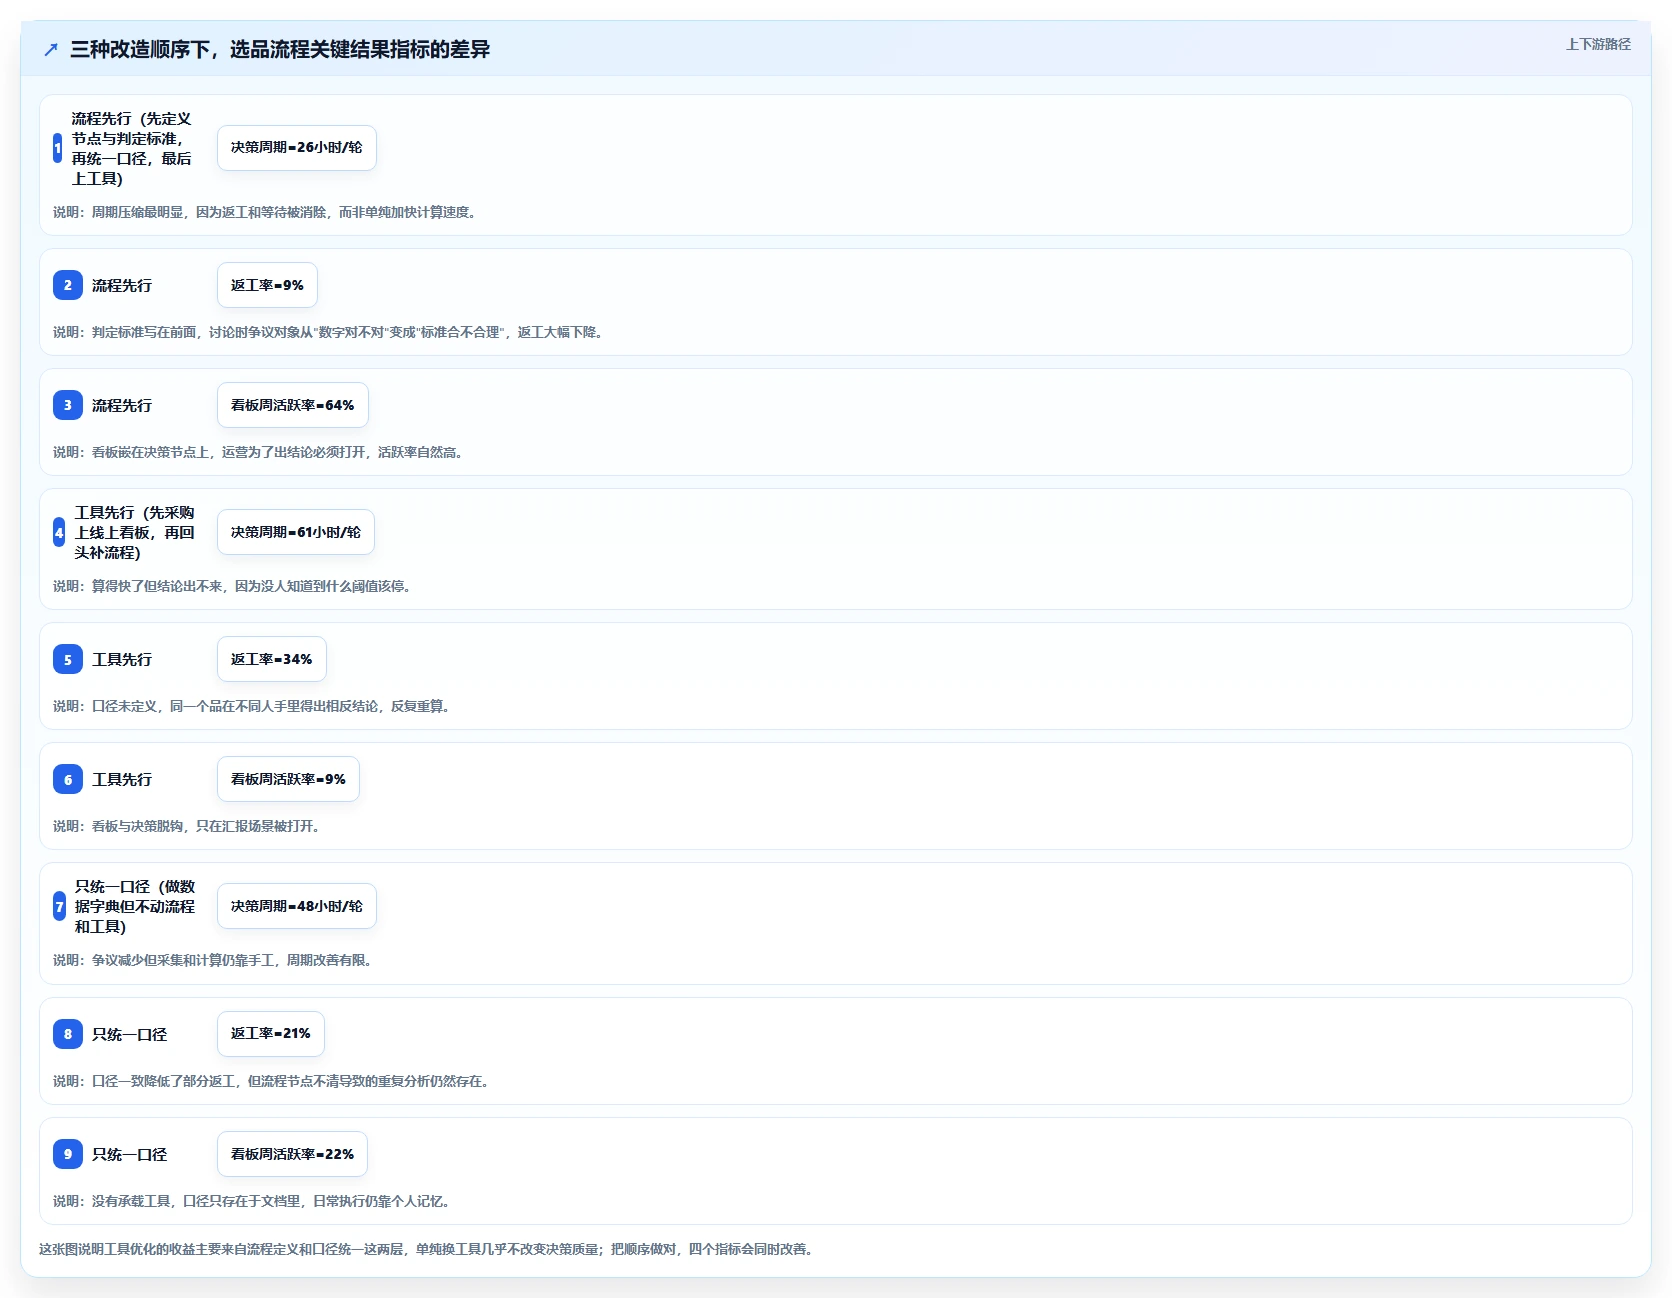Click 只统一口径 label in row 9

tap(130, 1154)
